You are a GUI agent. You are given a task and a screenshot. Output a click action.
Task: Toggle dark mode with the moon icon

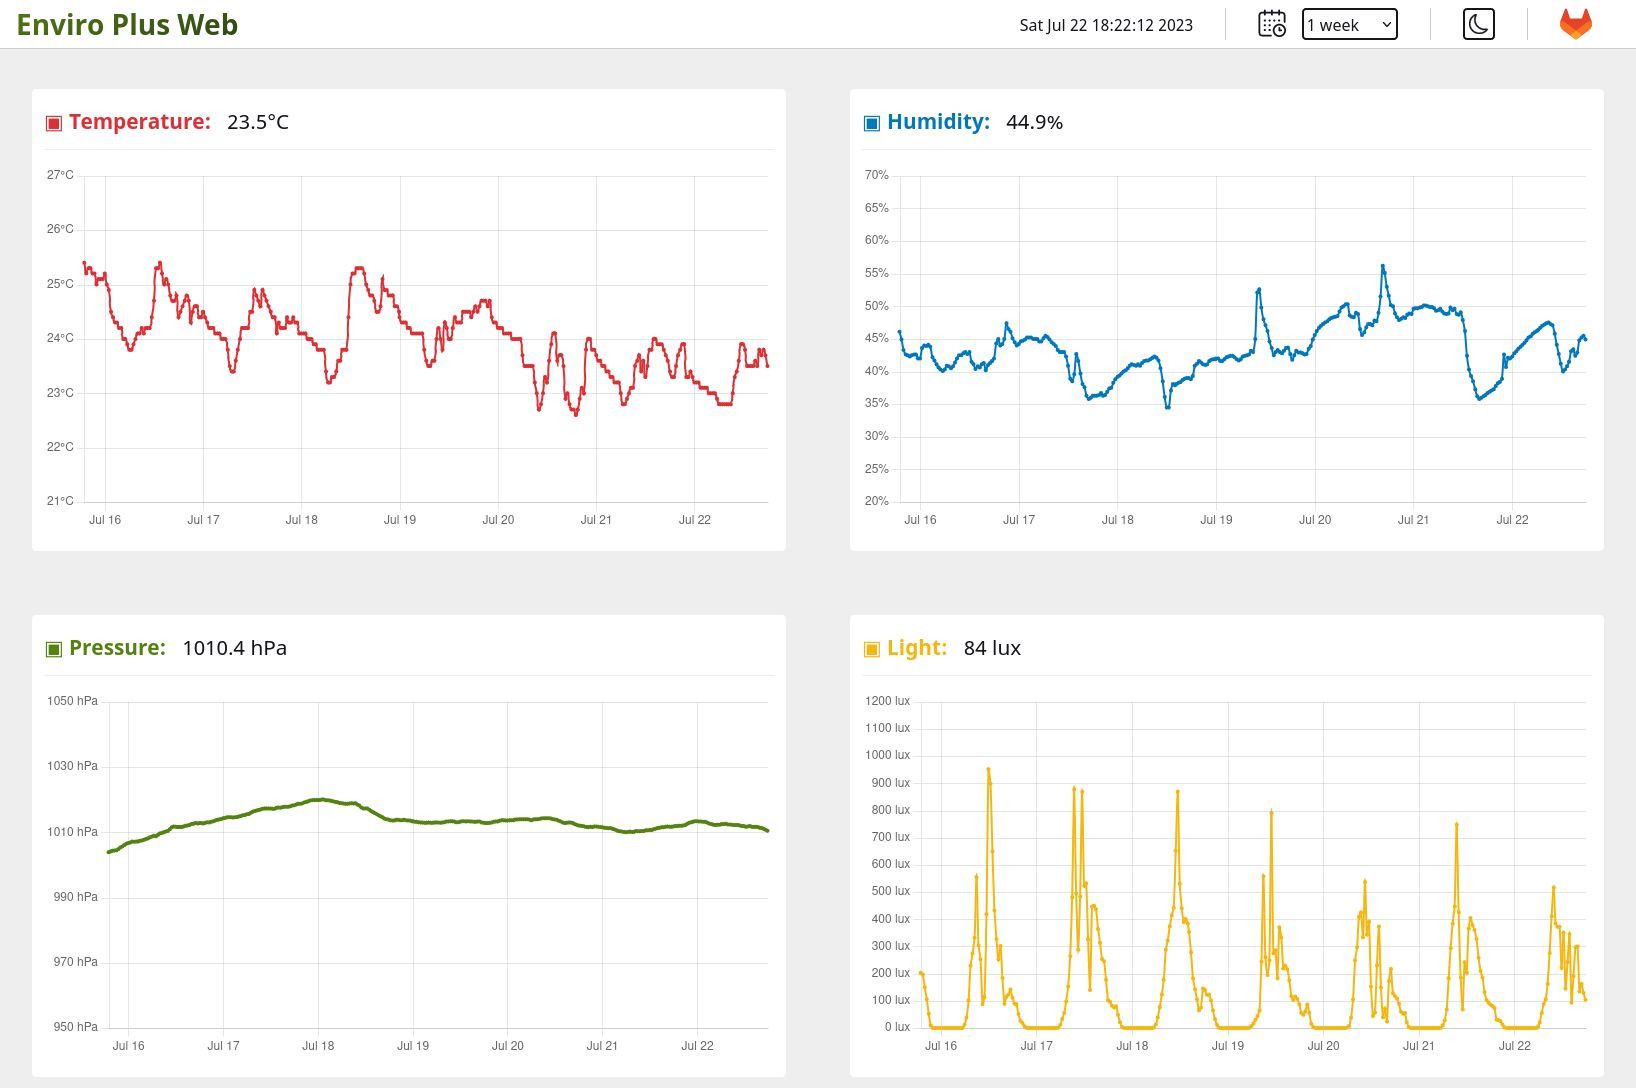1478,24
